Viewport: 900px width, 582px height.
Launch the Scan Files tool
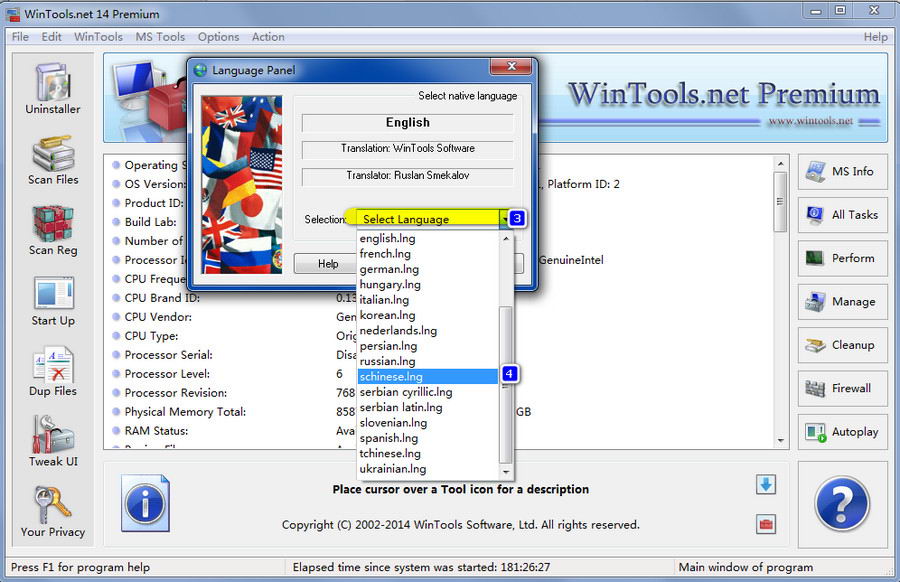coord(53,160)
